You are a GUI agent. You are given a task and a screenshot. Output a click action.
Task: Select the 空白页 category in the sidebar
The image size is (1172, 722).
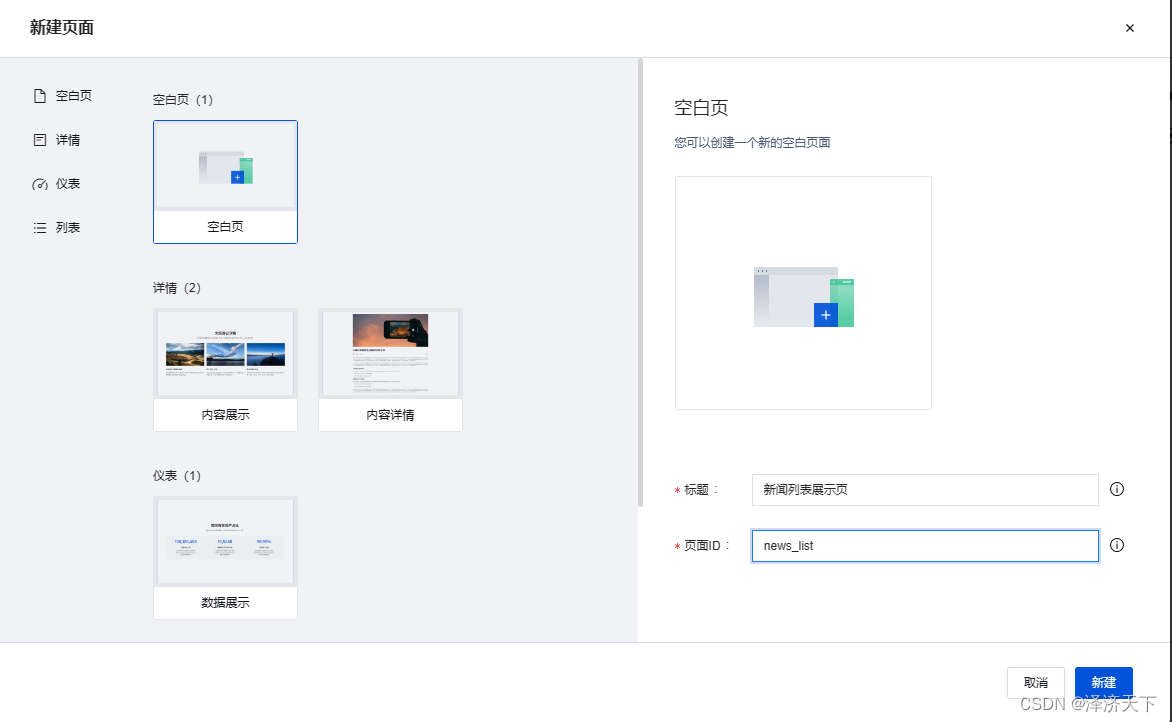[x=63, y=96]
